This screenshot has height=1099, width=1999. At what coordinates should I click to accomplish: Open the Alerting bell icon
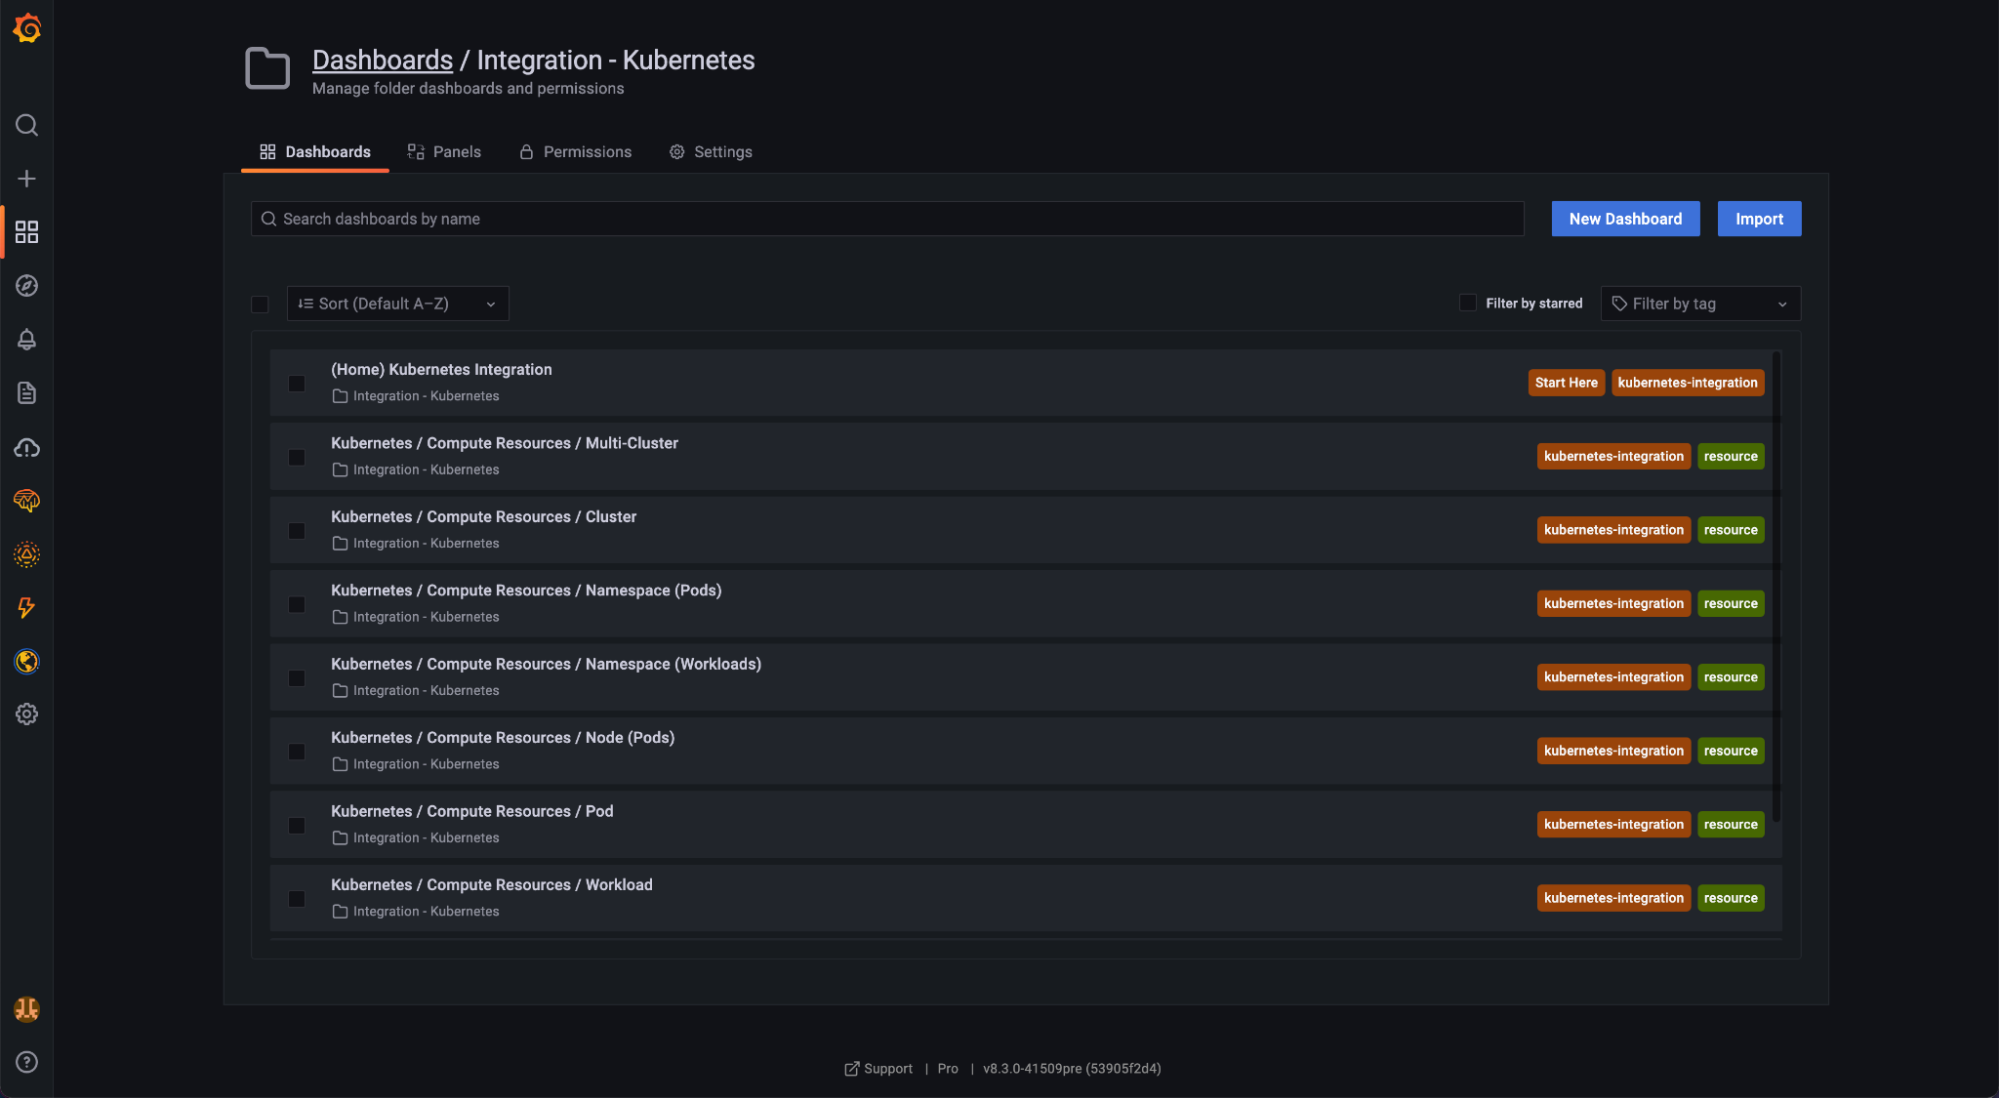(x=27, y=340)
